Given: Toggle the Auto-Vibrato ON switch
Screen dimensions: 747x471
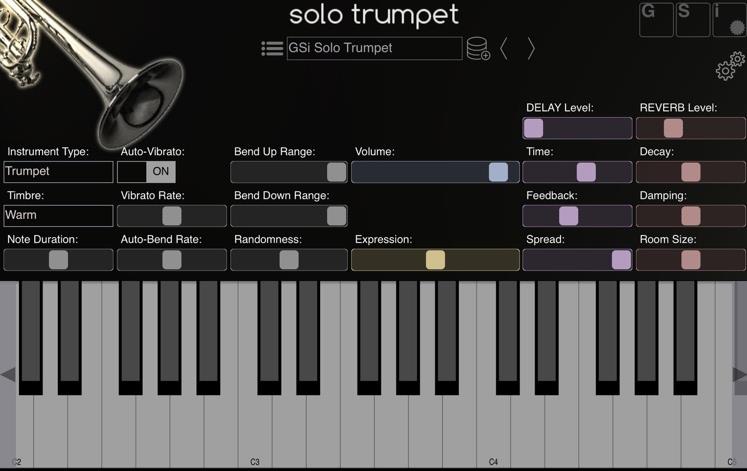Looking at the screenshot, I should (x=147, y=171).
